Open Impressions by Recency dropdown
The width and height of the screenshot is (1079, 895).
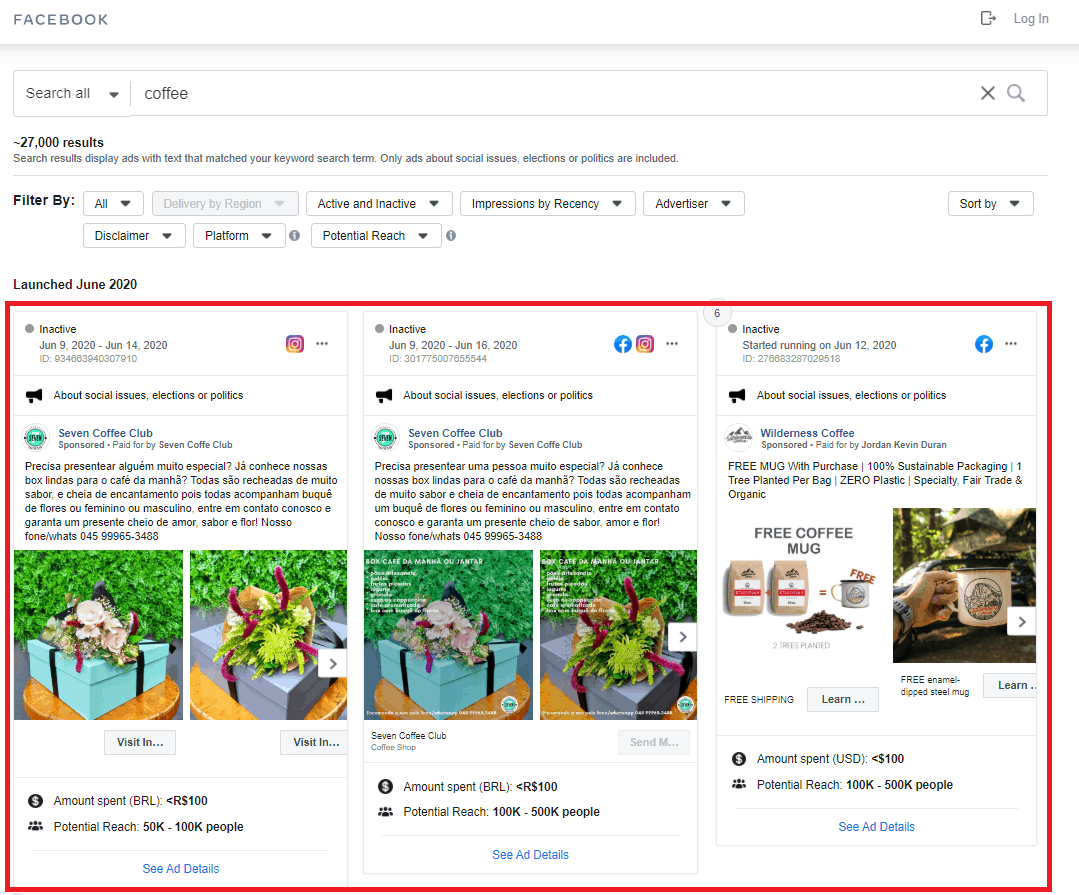(x=547, y=204)
